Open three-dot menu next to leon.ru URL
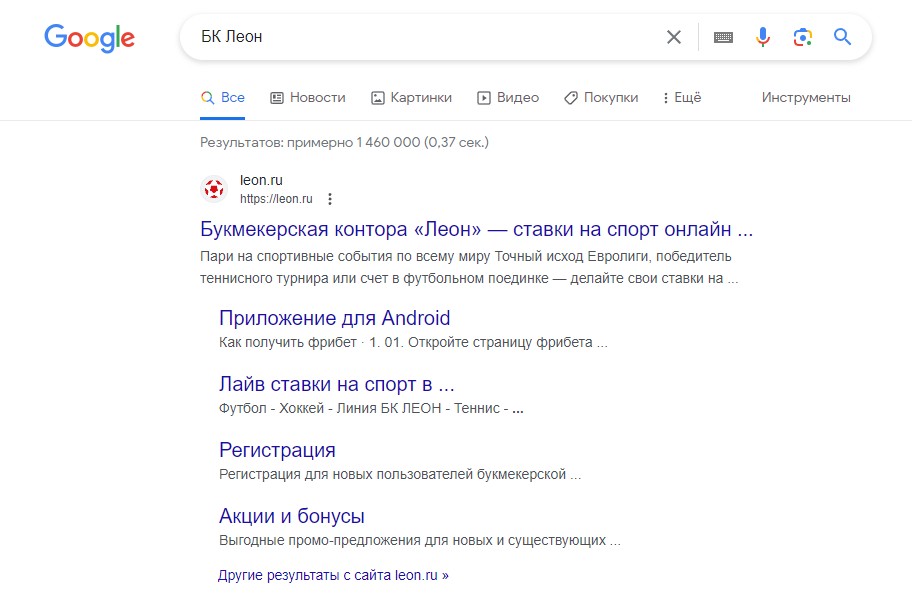Viewport: 912px width, 604px height. click(x=330, y=199)
